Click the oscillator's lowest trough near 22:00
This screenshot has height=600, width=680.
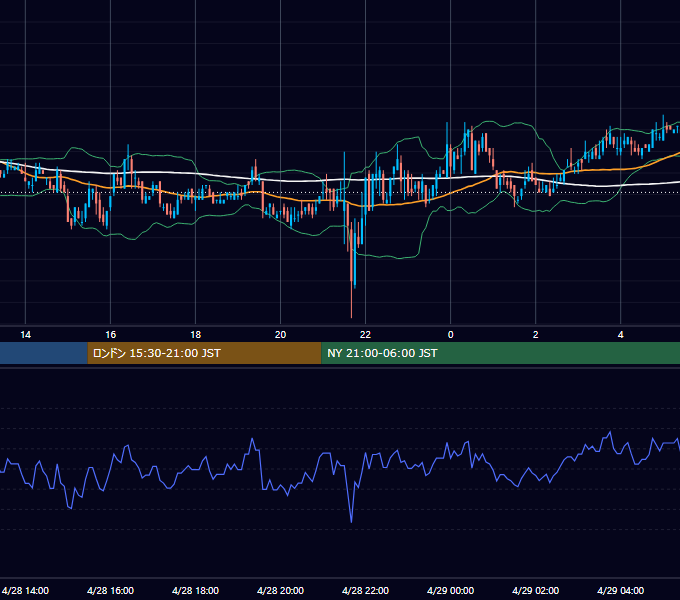(351, 521)
